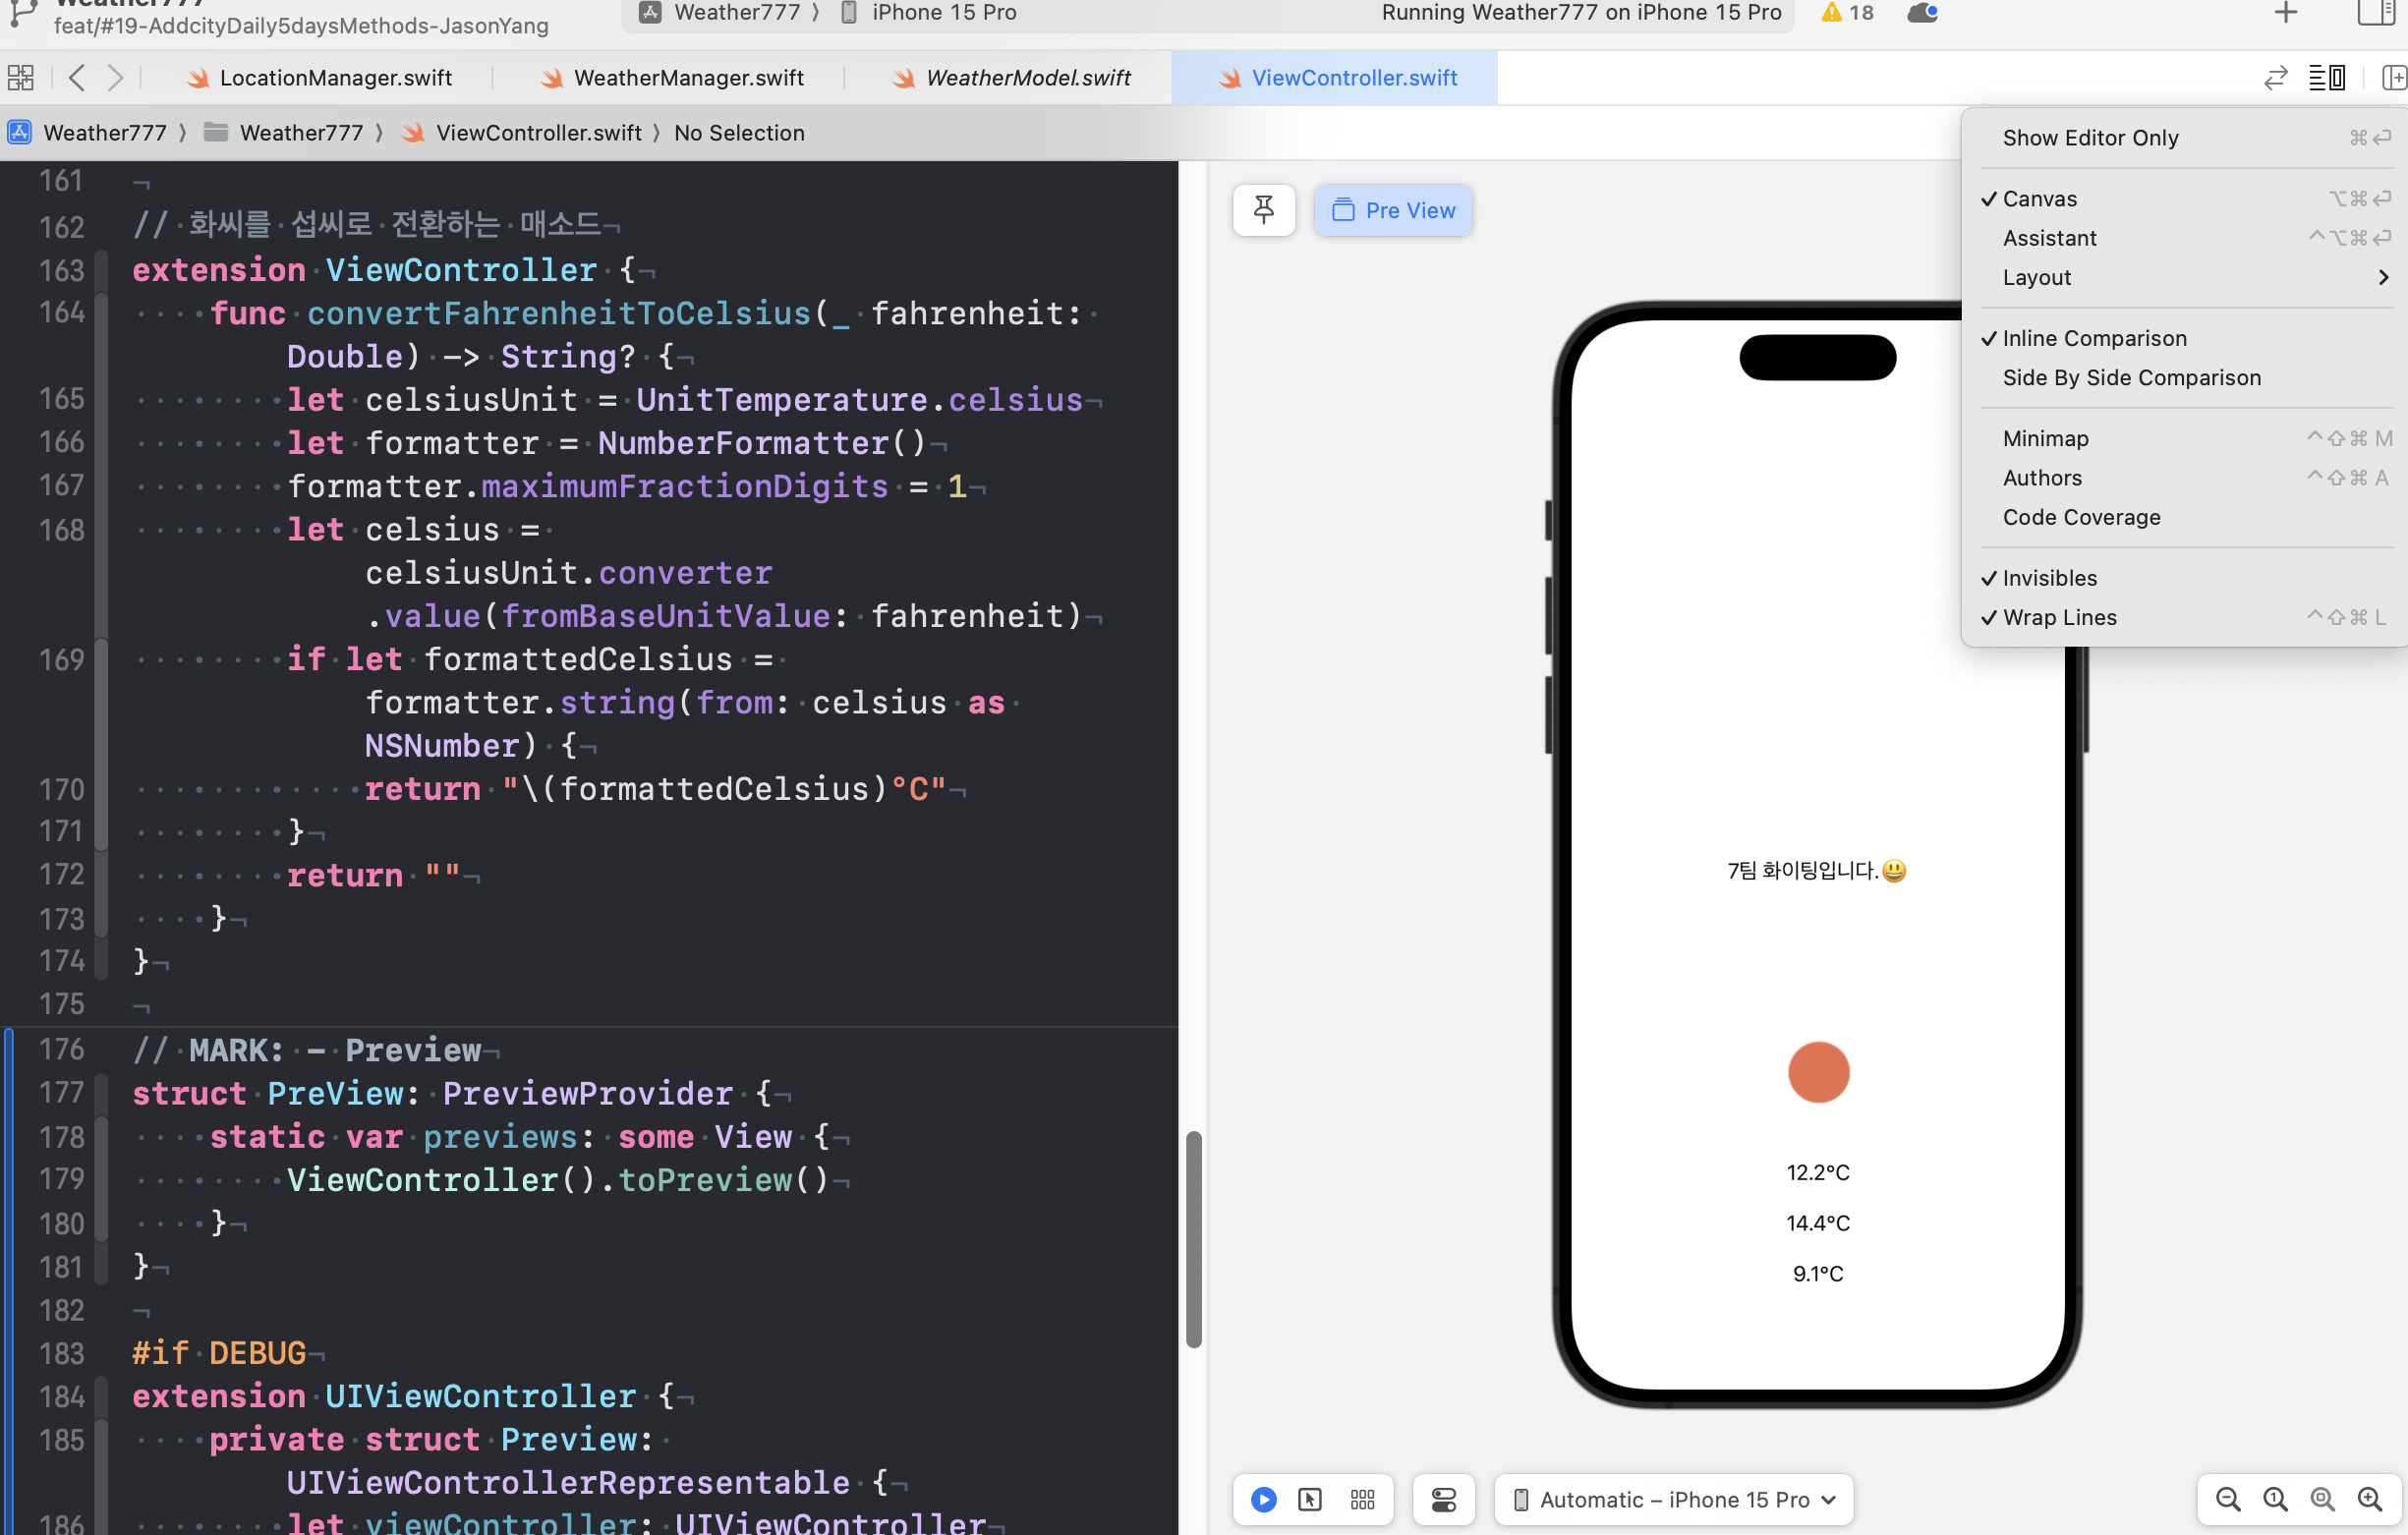Viewport: 2408px width, 1535px height.
Task: Switch to the WeatherManager.swift tab
Action: pyautogui.click(x=688, y=78)
